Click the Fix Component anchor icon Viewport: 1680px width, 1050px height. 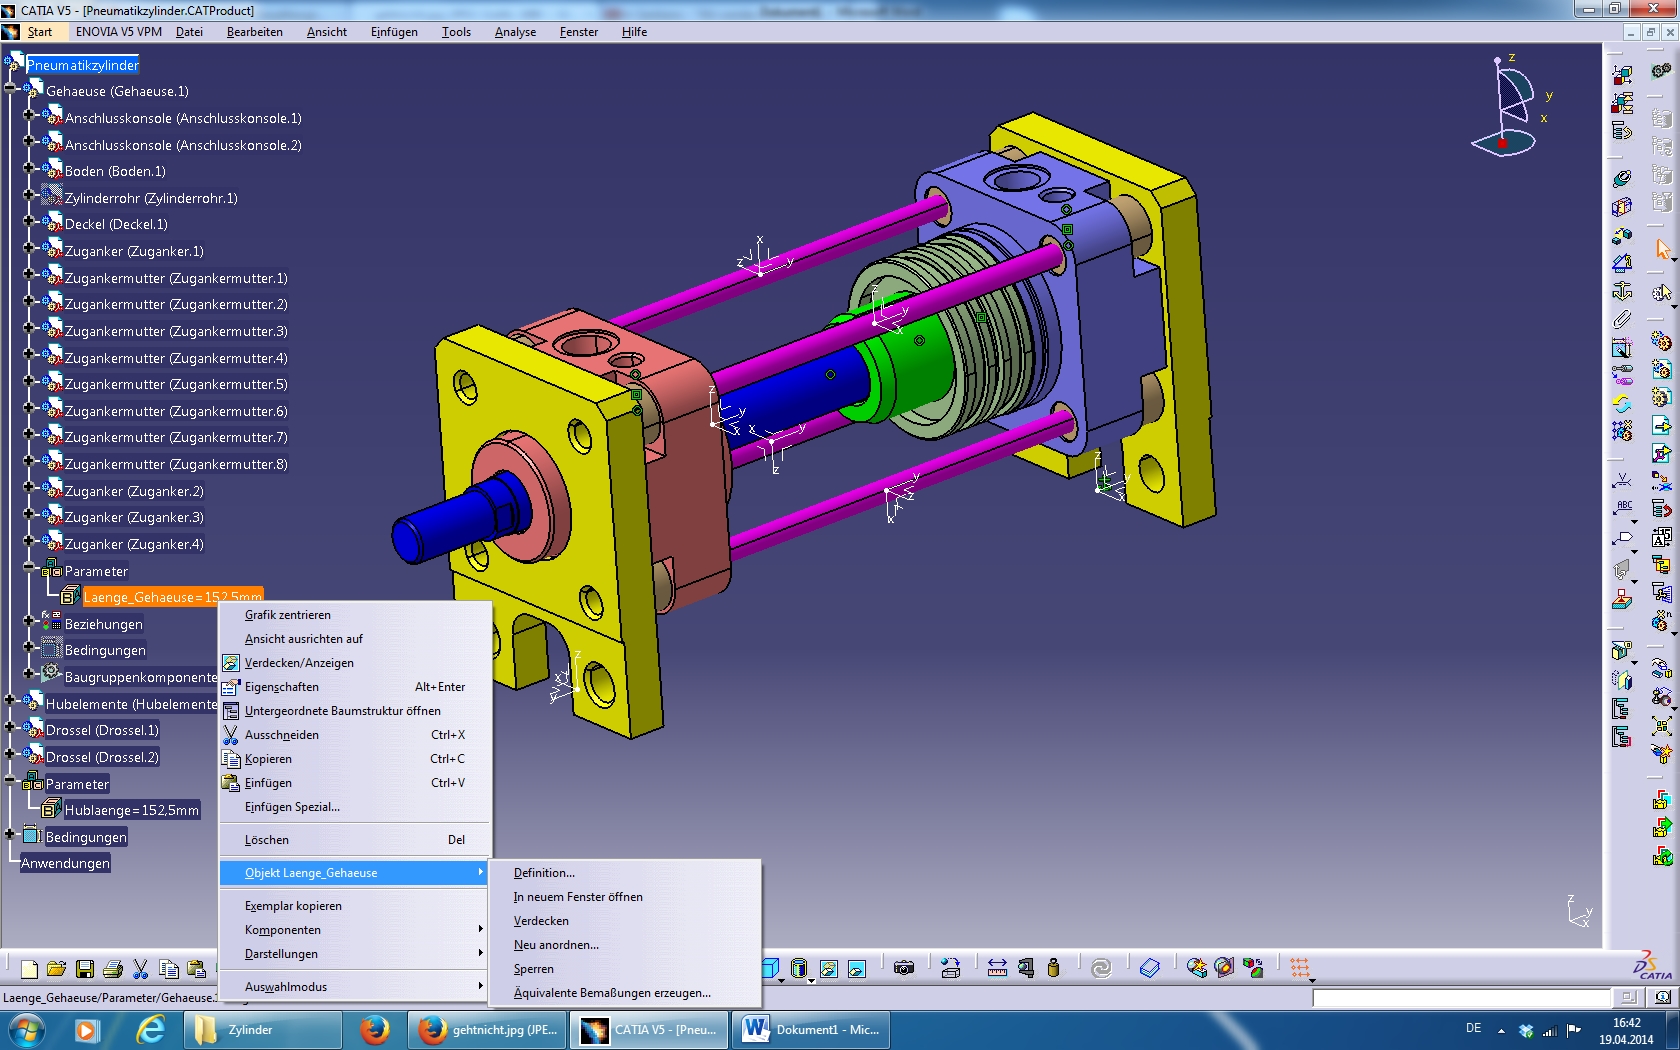click(x=1622, y=292)
